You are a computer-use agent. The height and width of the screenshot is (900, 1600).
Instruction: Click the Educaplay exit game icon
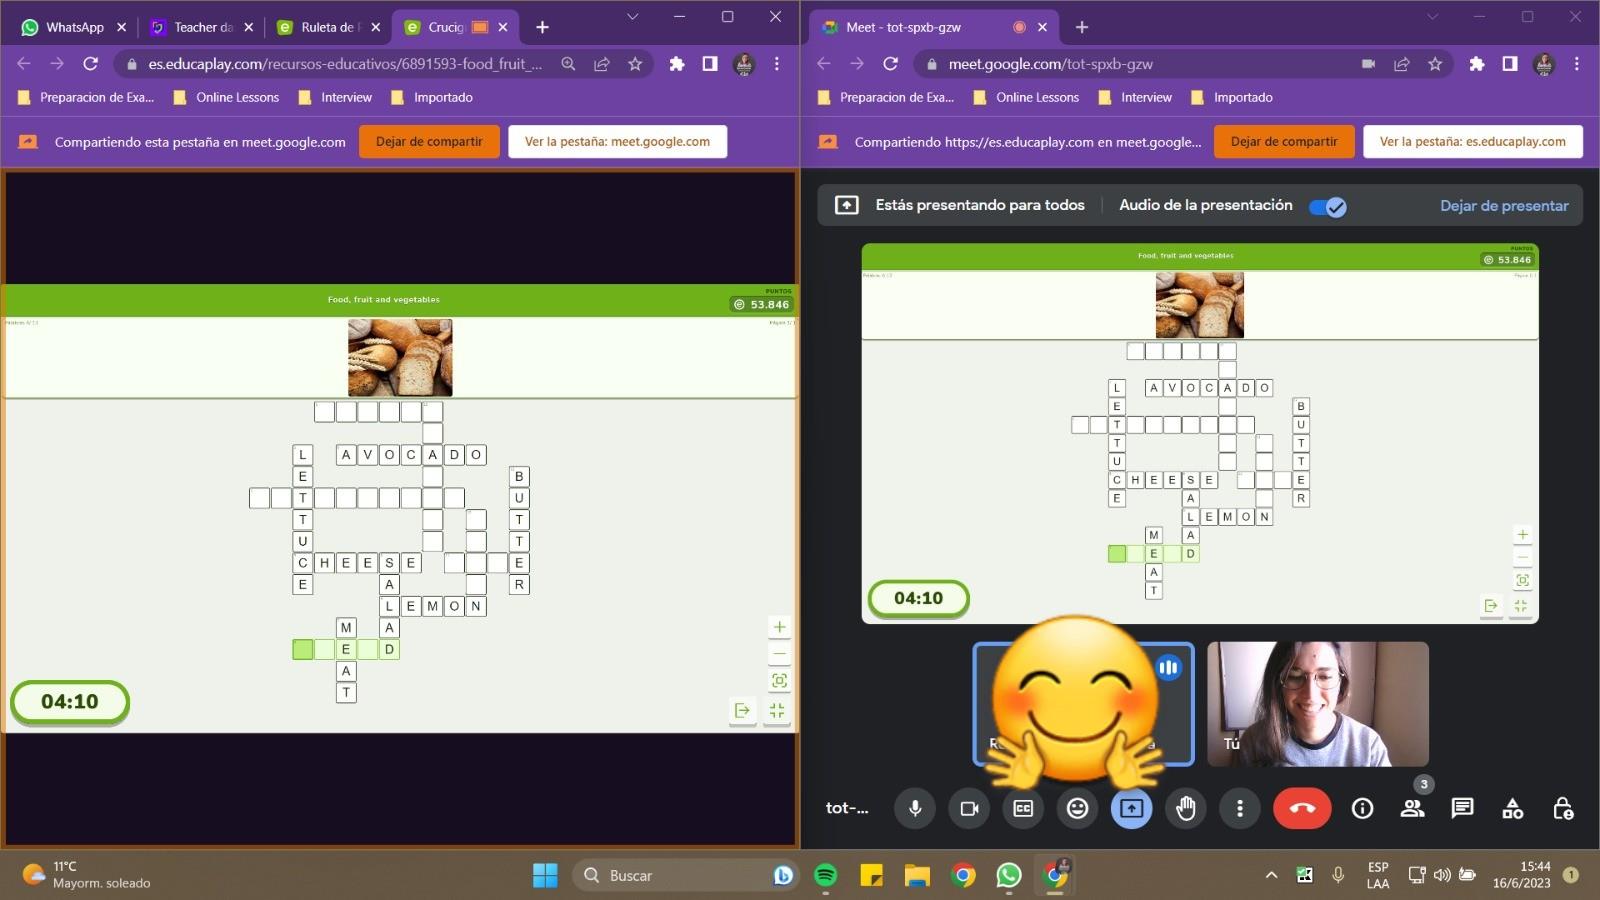[742, 710]
